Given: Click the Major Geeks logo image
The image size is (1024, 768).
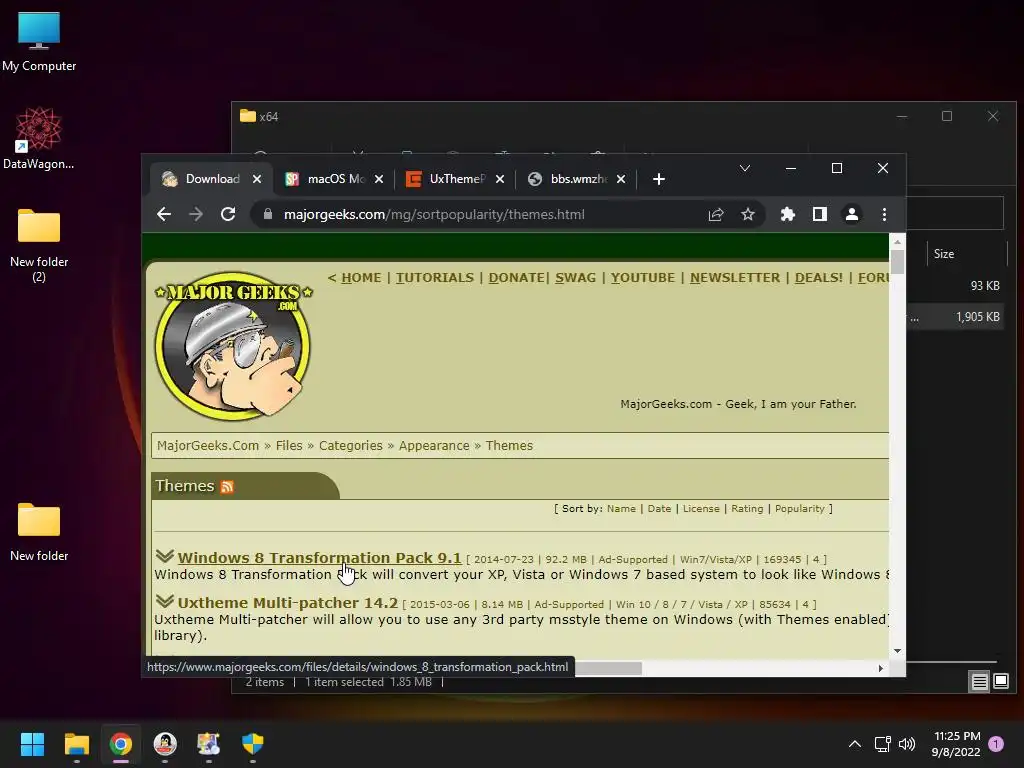Looking at the screenshot, I should pyautogui.click(x=233, y=345).
